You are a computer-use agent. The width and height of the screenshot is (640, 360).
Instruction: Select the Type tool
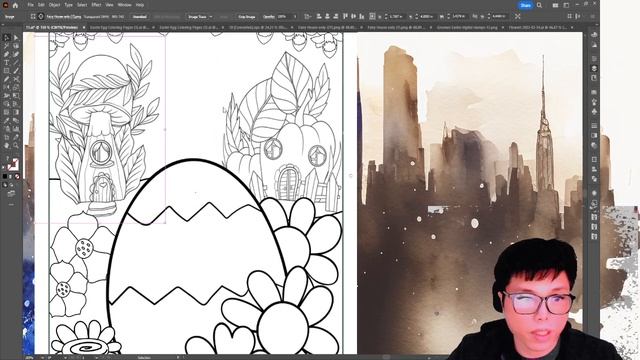click(x=7, y=62)
